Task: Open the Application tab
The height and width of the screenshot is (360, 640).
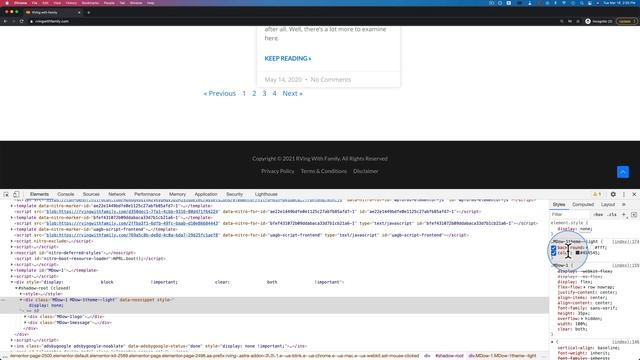Action: click(x=206, y=194)
